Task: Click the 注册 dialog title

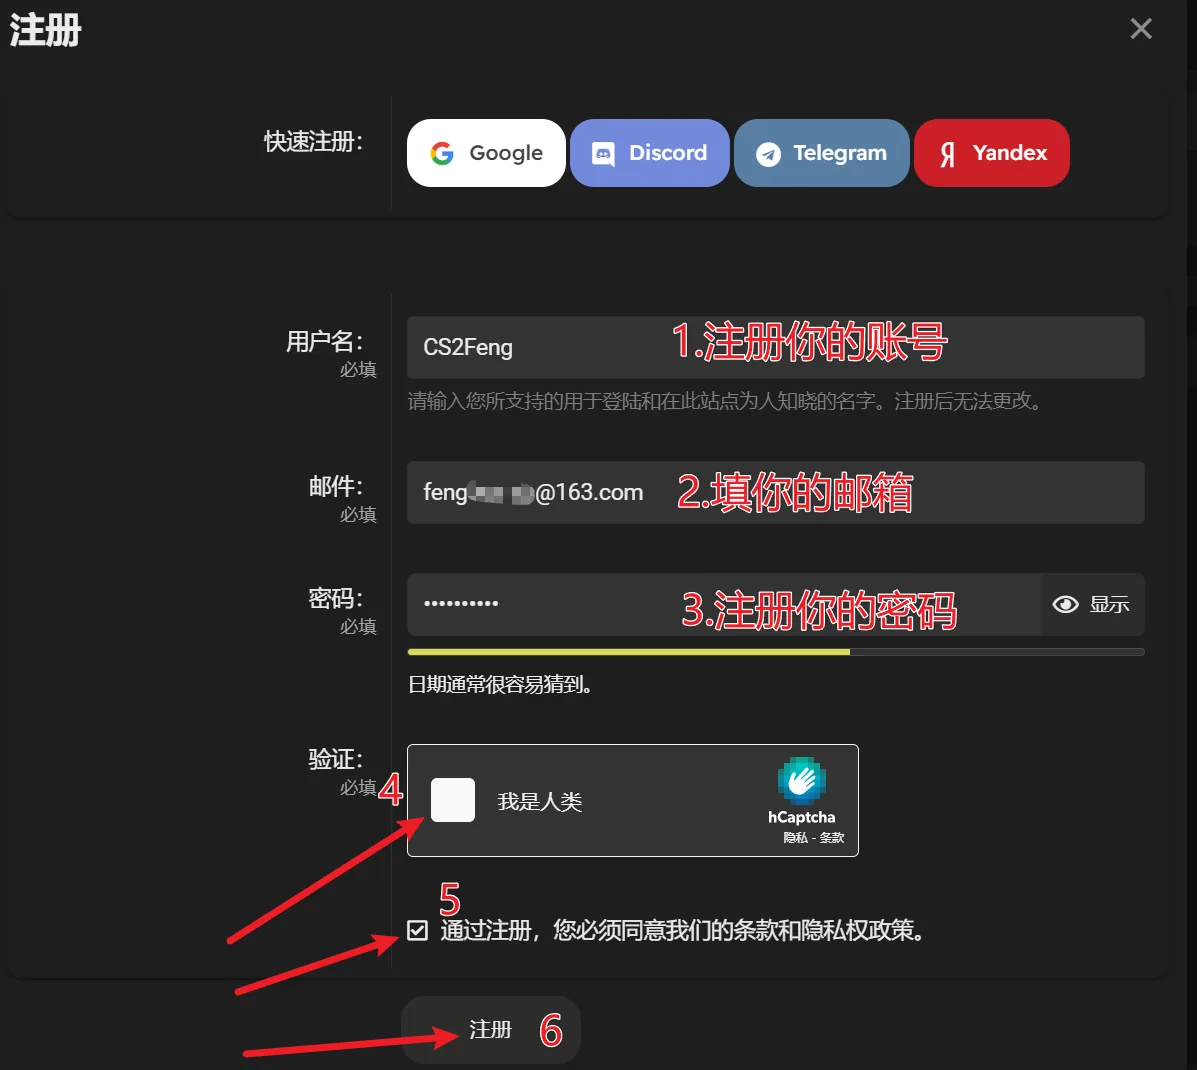Action: pos(45,31)
